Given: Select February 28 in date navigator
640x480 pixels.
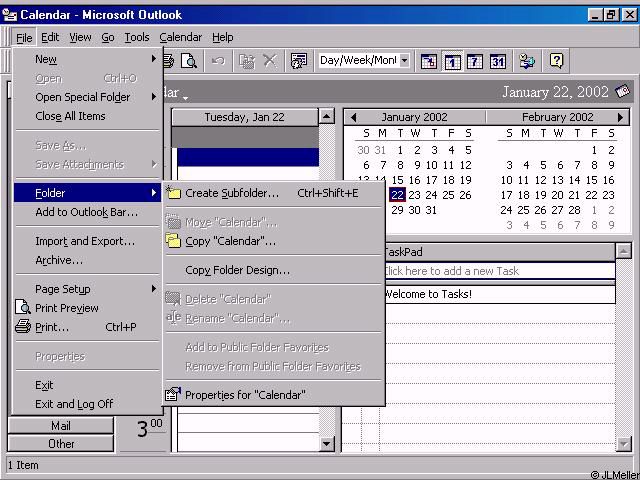Looking at the screenshot, I should 574,210.
